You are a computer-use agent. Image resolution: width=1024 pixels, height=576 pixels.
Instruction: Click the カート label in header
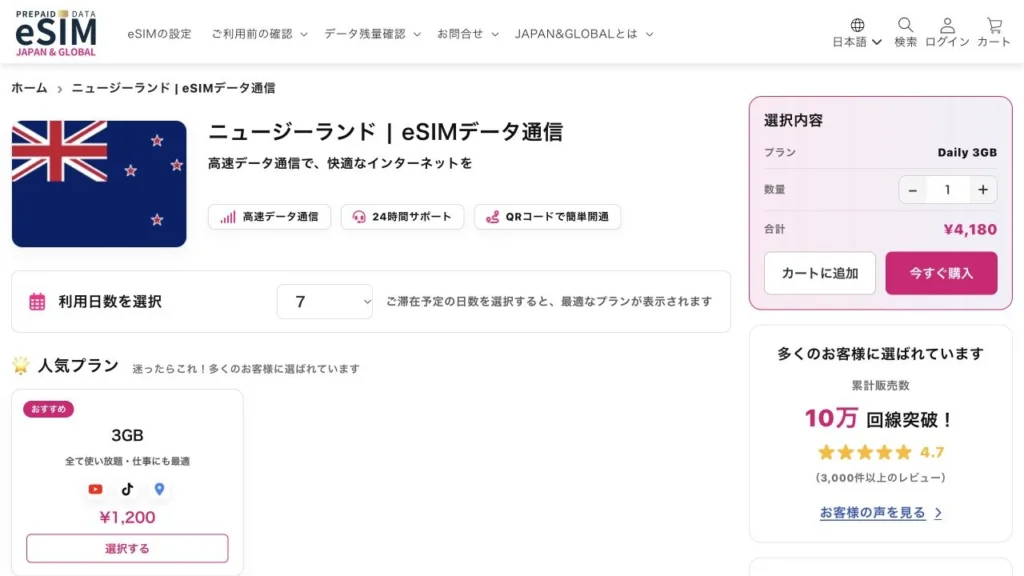tap(994, 42)
